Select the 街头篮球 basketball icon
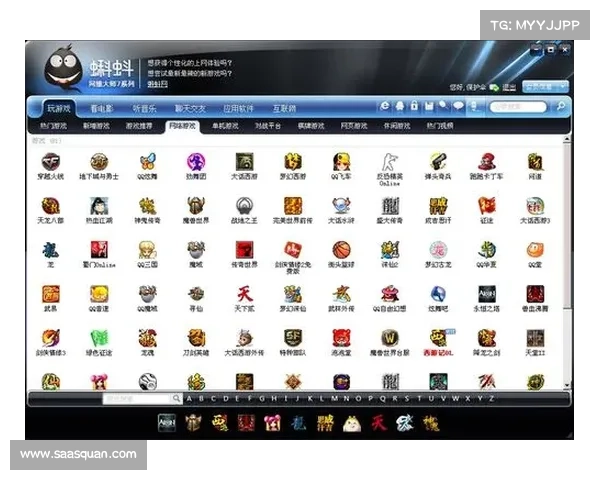This screenshot has height=480, width=600. click(x=341, y=250)
